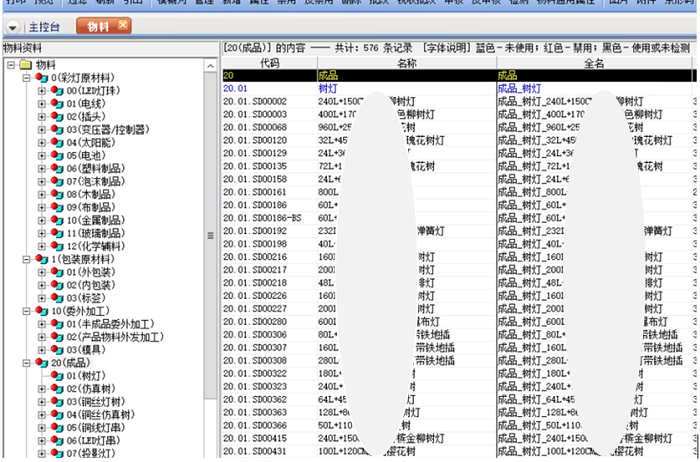This screenshot has height=462, width=700.
Task: Click the 03(模具) node icon
Action: coord(57,350)
